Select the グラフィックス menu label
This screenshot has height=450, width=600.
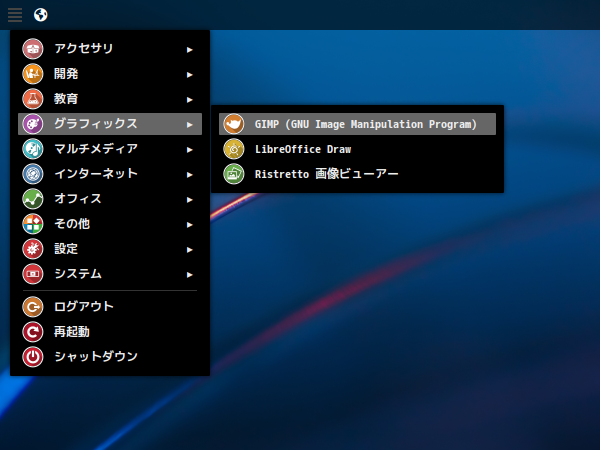(x=96, y=124)
